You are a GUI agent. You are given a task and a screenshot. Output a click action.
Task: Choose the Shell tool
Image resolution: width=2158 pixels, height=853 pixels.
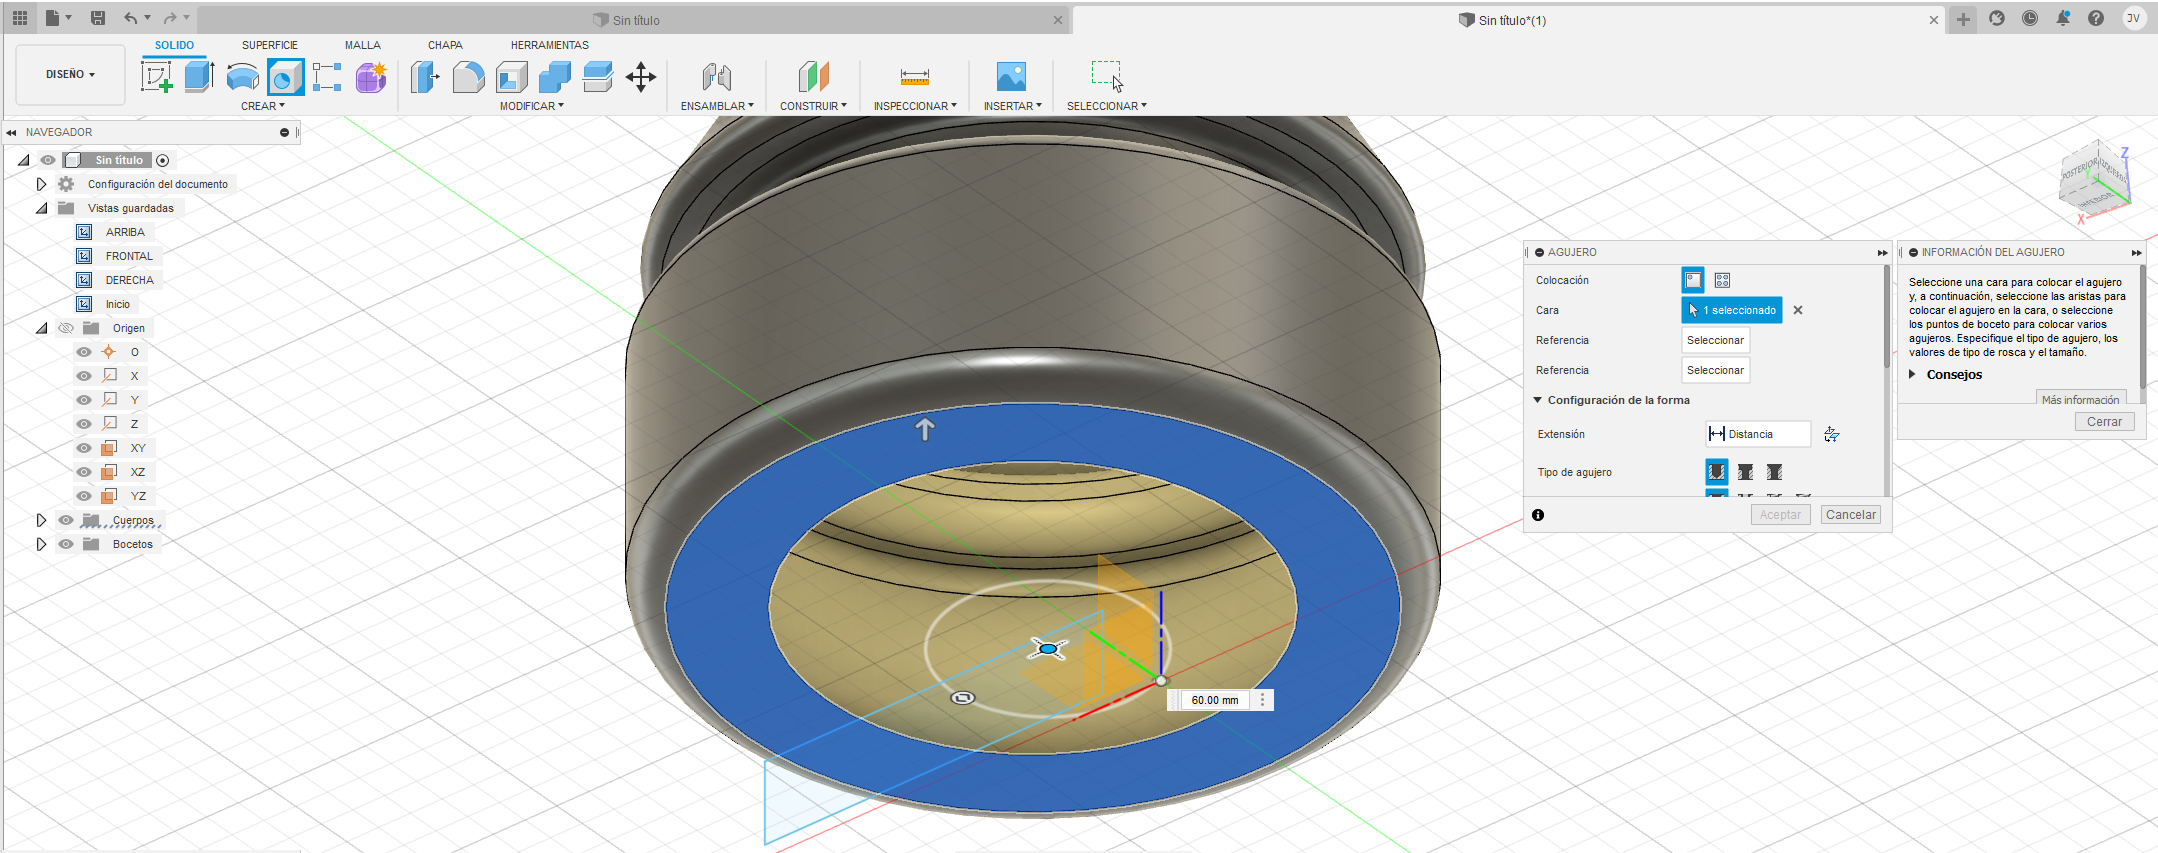click(512, 77)
